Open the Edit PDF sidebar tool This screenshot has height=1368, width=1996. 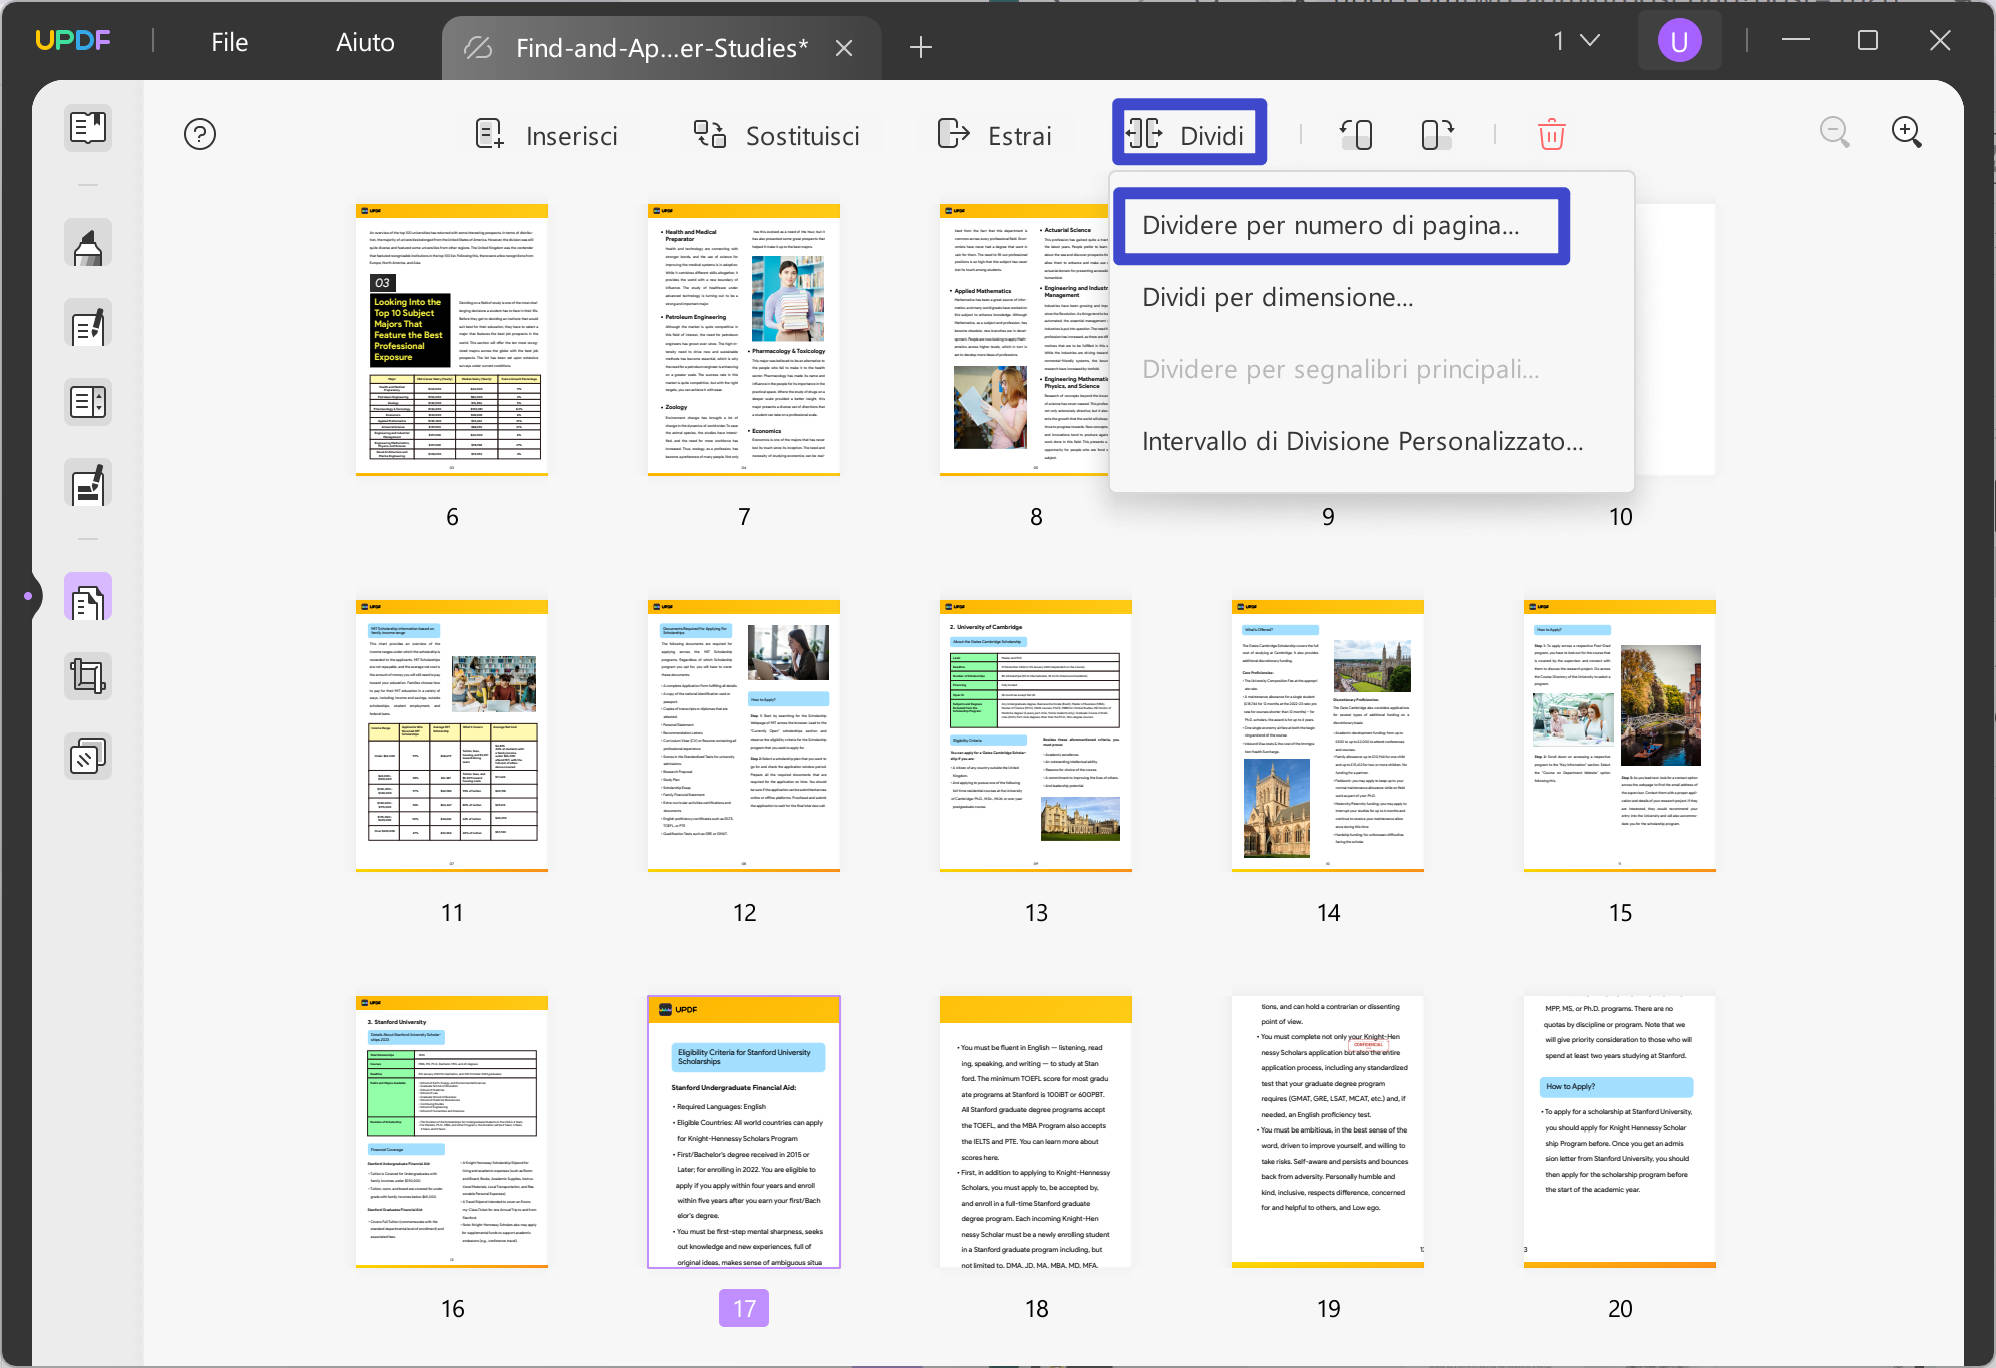tap(88, 325)
